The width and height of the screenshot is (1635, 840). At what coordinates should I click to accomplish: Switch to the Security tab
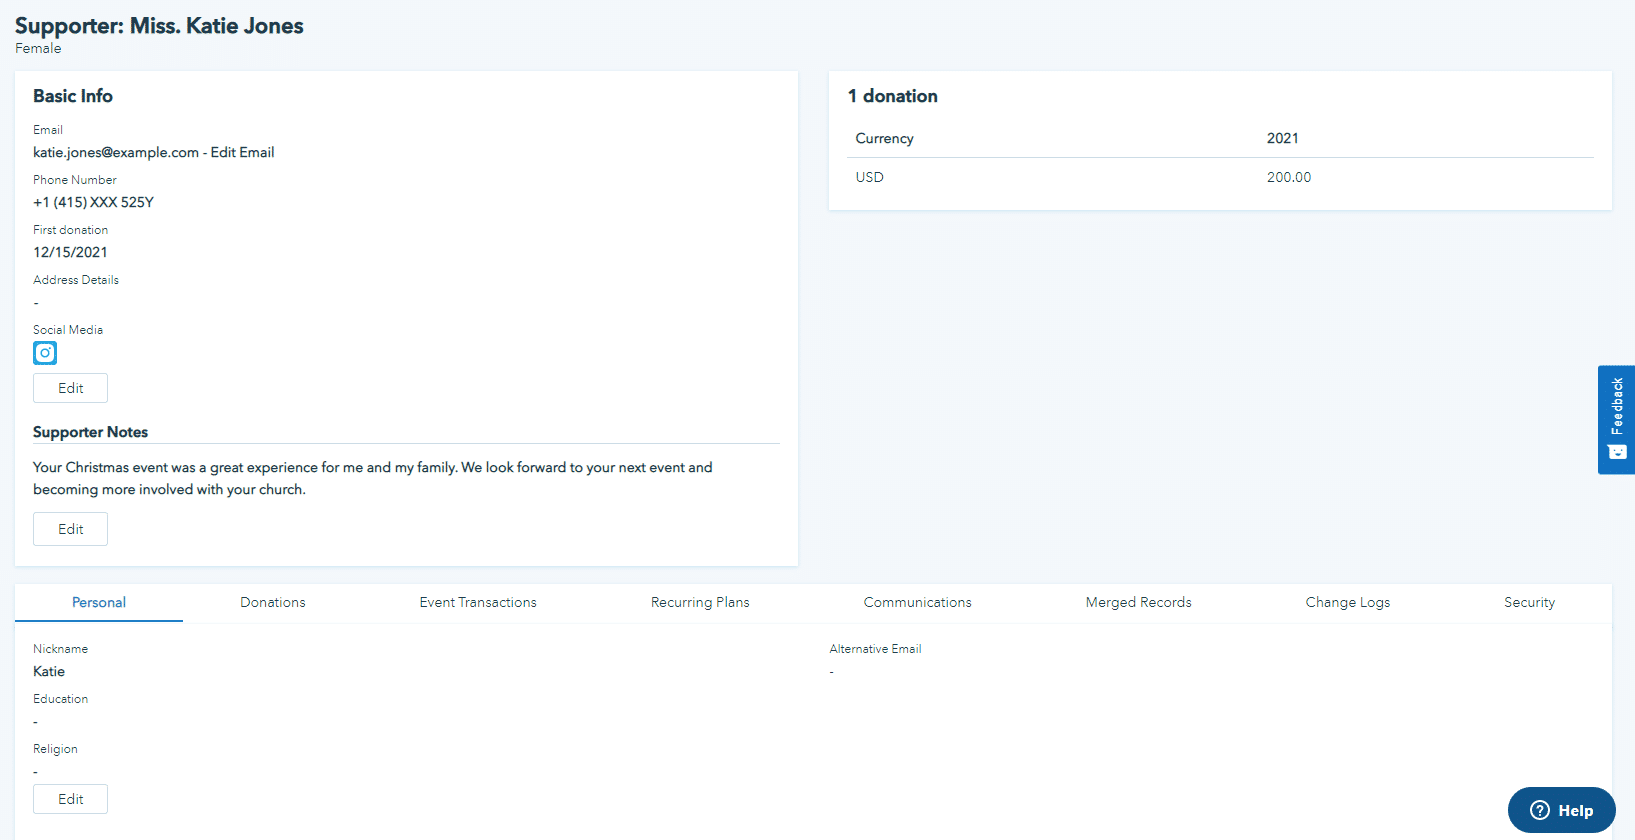(x=1529, y=602)
